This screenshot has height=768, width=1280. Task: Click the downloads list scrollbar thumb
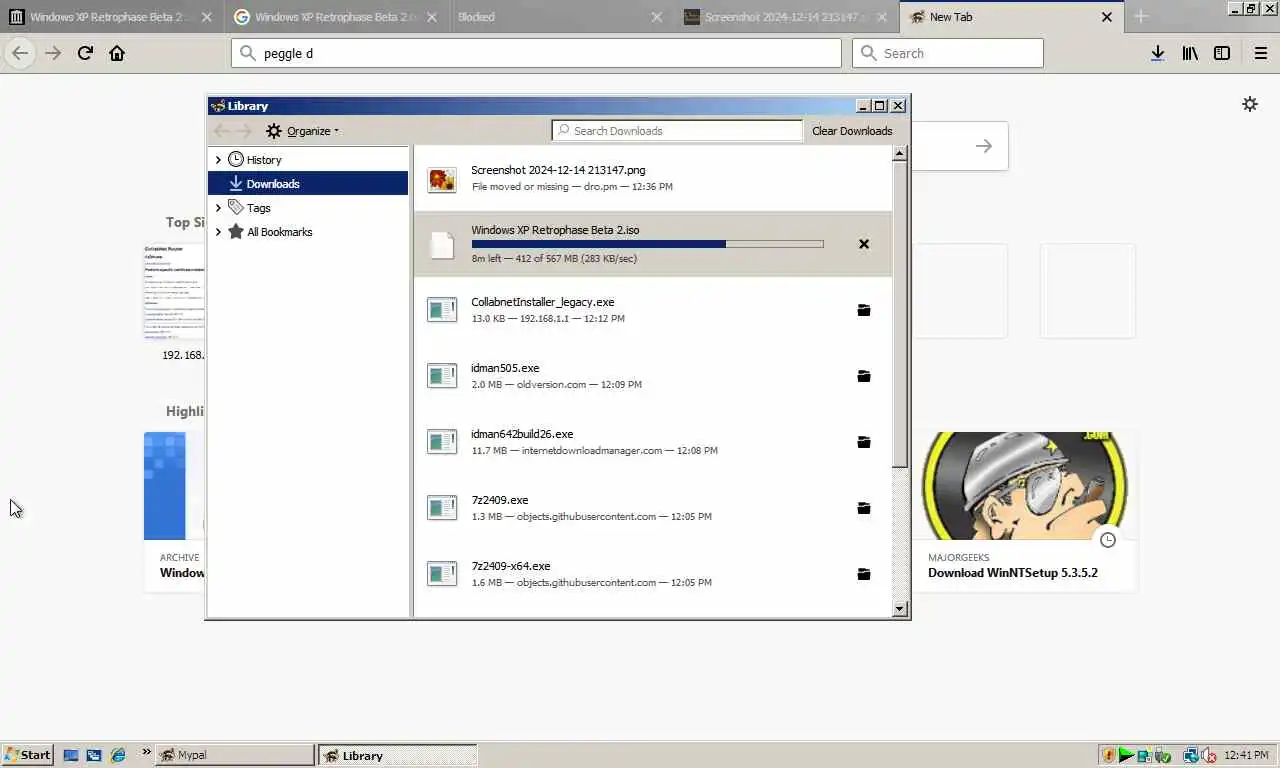tap(900, 313)
